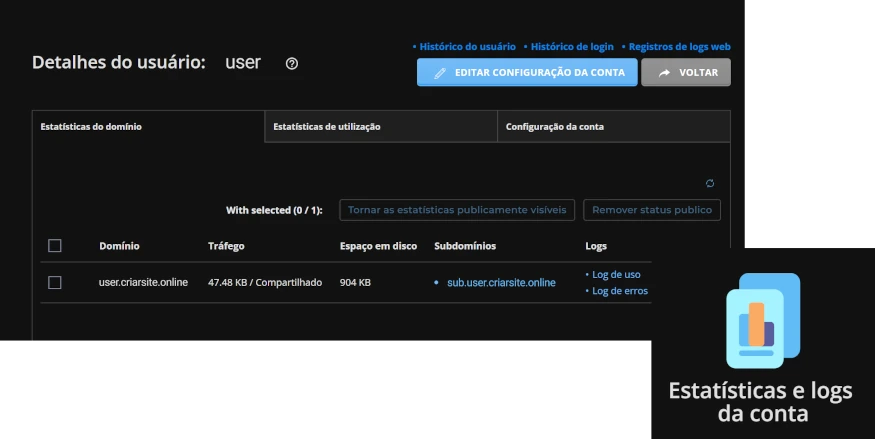Screen dimensions: 875x439
Task: Switch to Estatísticas do domínio tab
Action: (x=91, y=127)
